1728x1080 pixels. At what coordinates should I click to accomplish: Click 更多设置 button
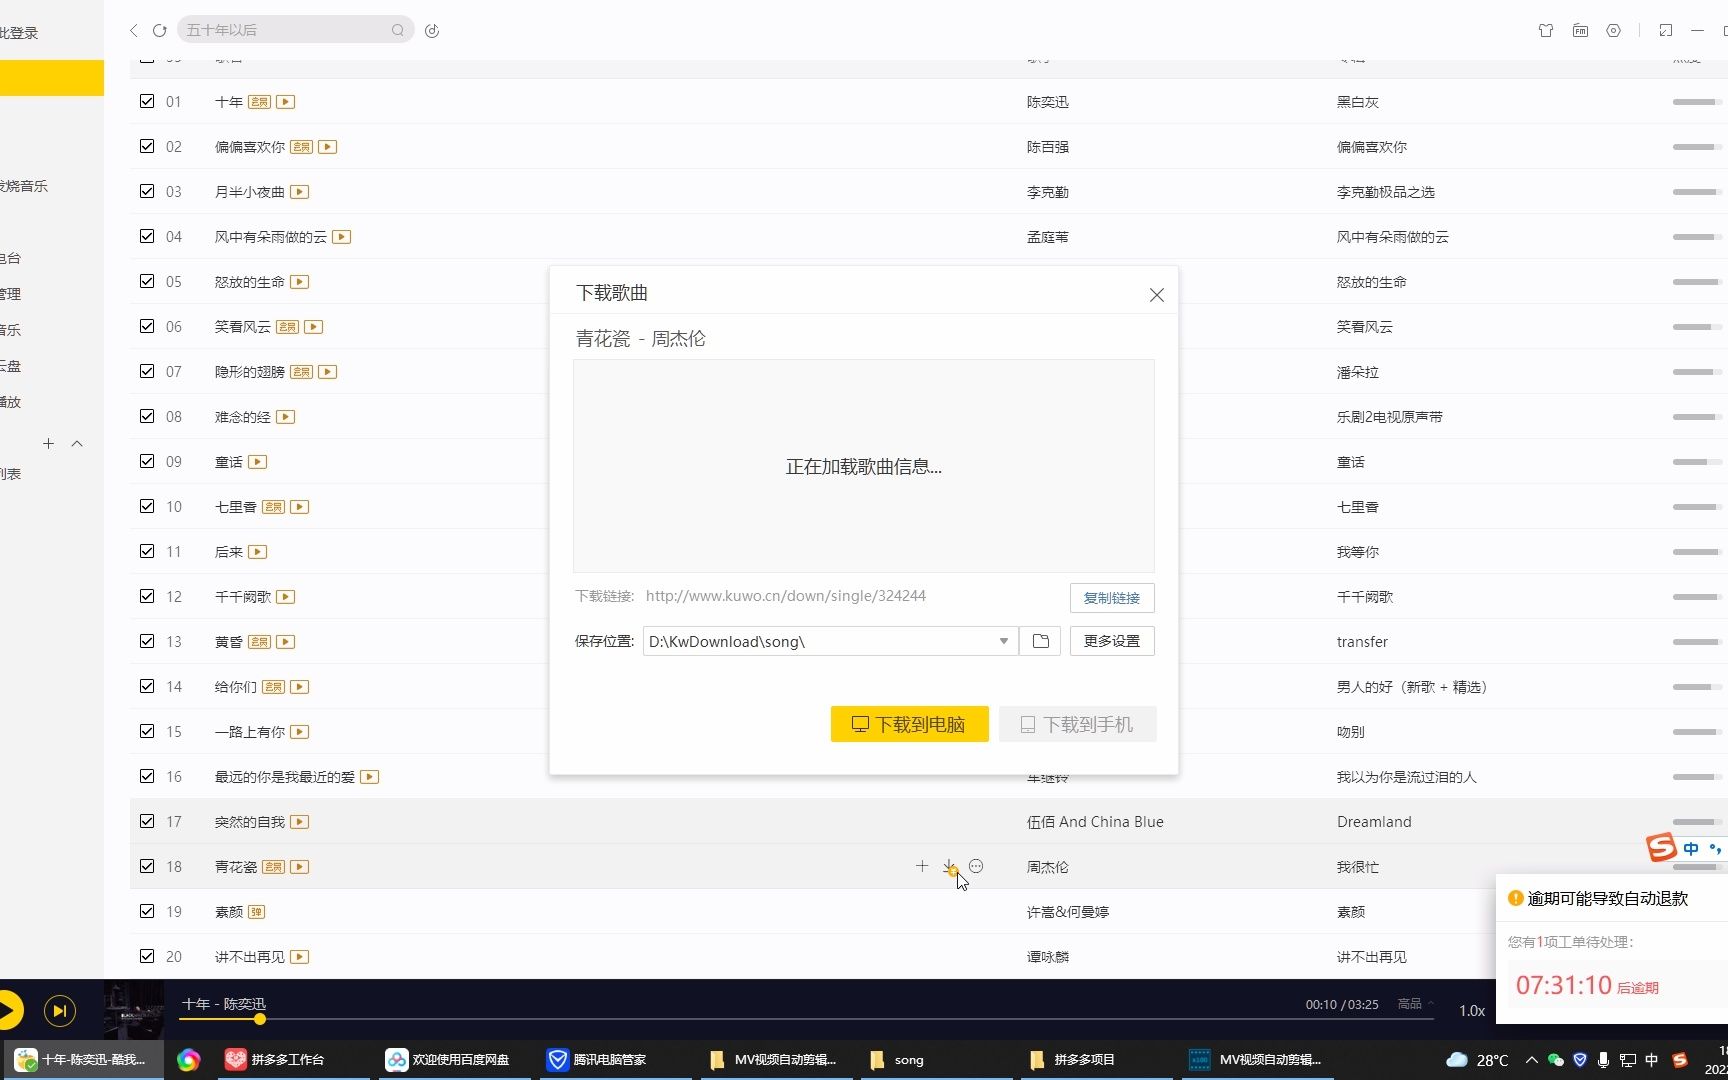click(x=1112, y=641)
